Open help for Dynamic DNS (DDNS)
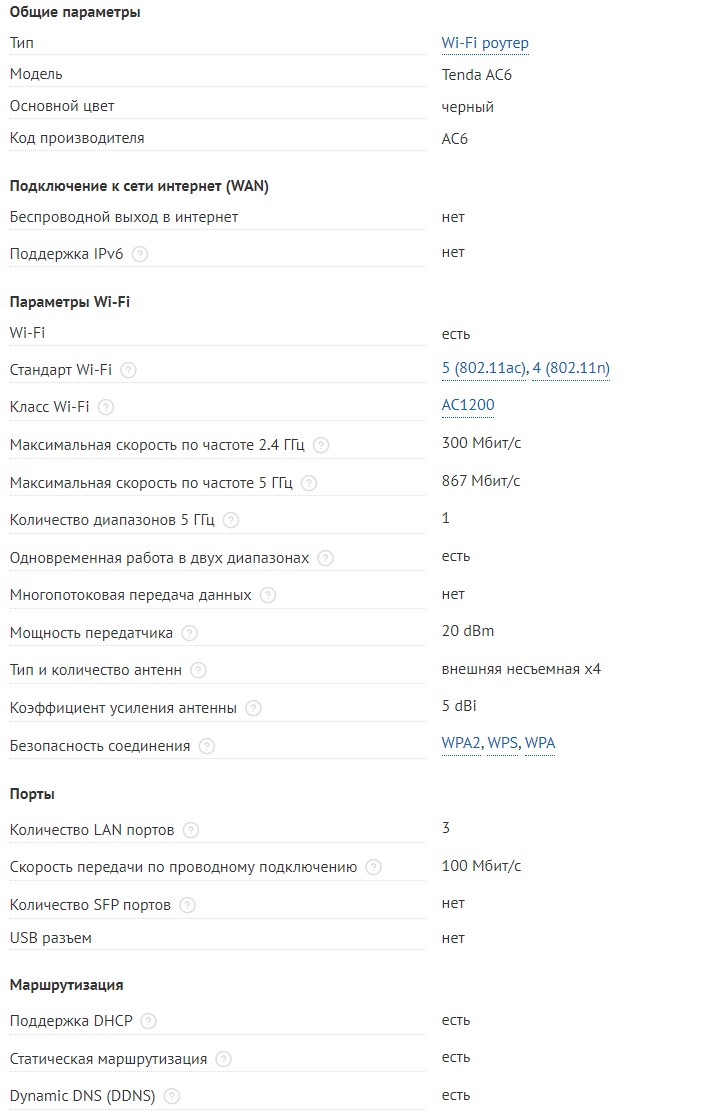This screenshot has width=712, height=1117. [x=172, y=1096]
